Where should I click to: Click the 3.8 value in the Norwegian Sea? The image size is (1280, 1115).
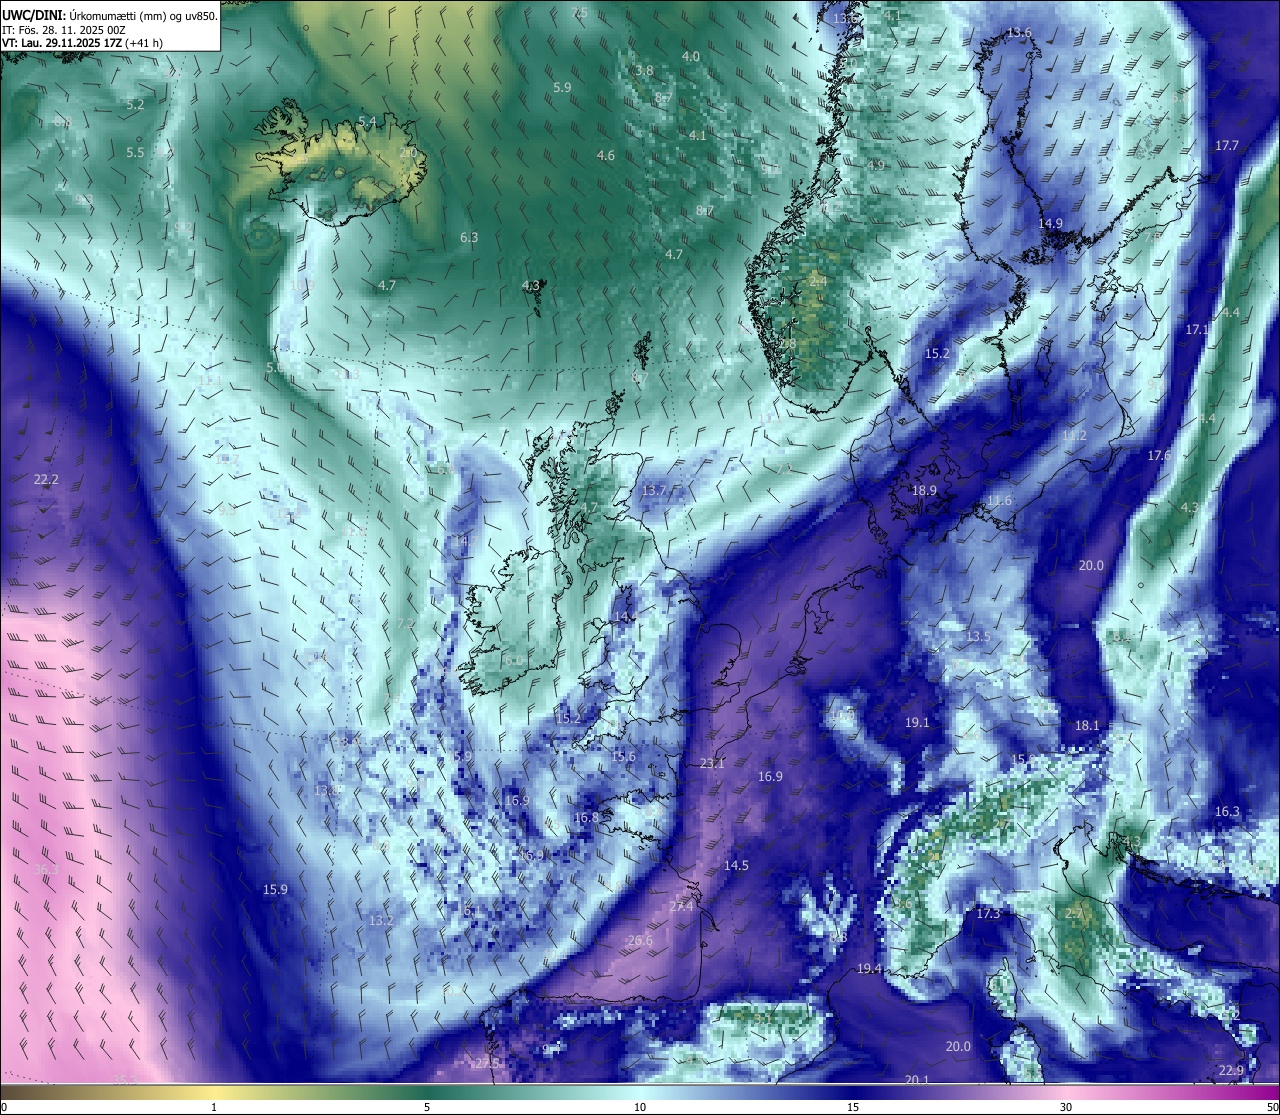pos(644,71)
